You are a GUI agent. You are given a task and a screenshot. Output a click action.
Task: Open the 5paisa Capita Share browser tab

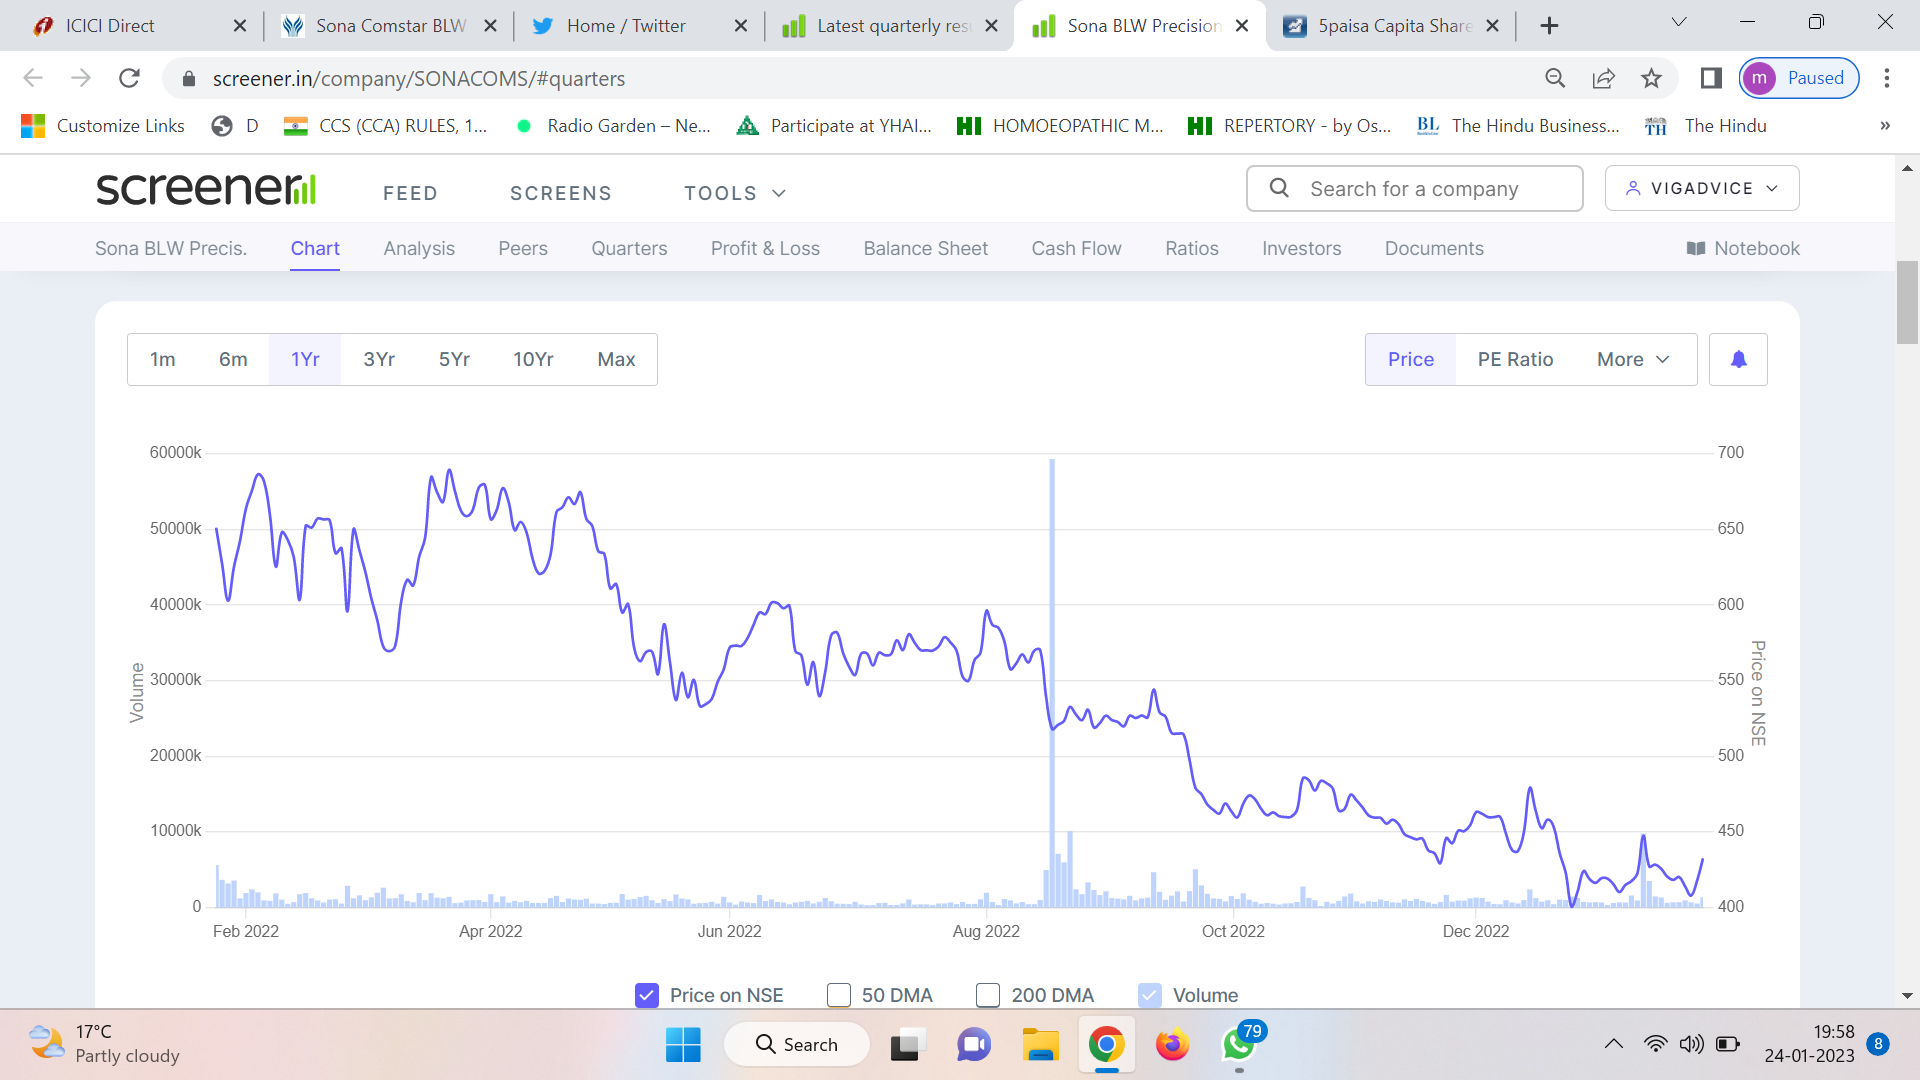point(1392,26)
